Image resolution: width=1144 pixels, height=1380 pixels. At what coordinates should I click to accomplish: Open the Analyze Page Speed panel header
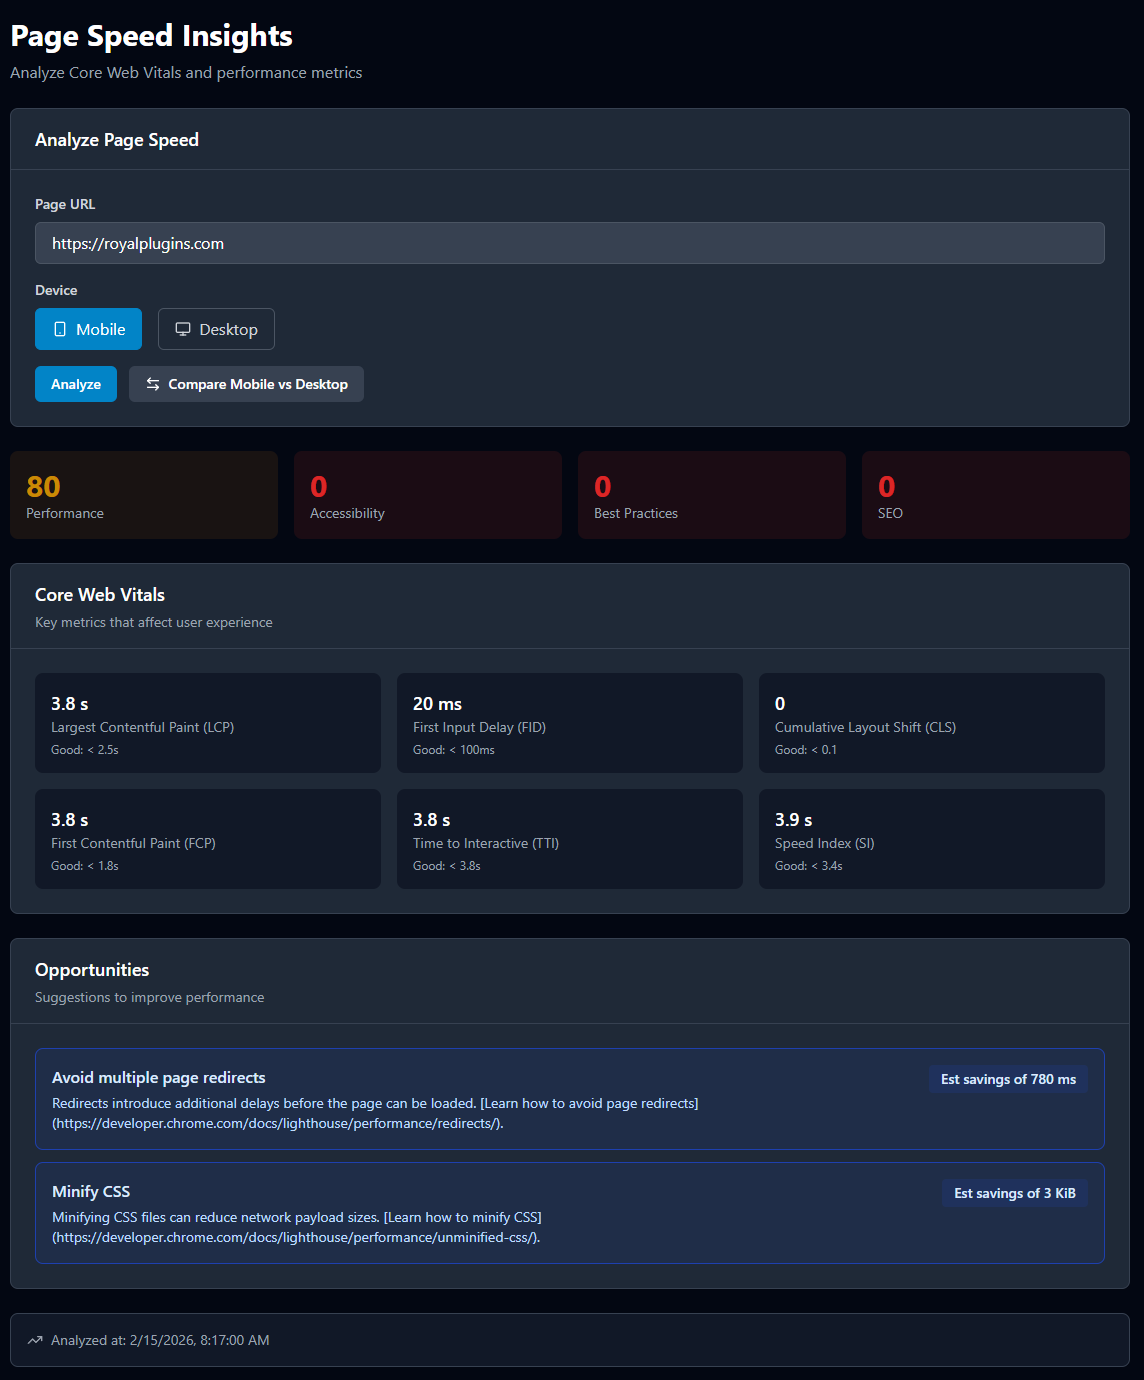117,140
